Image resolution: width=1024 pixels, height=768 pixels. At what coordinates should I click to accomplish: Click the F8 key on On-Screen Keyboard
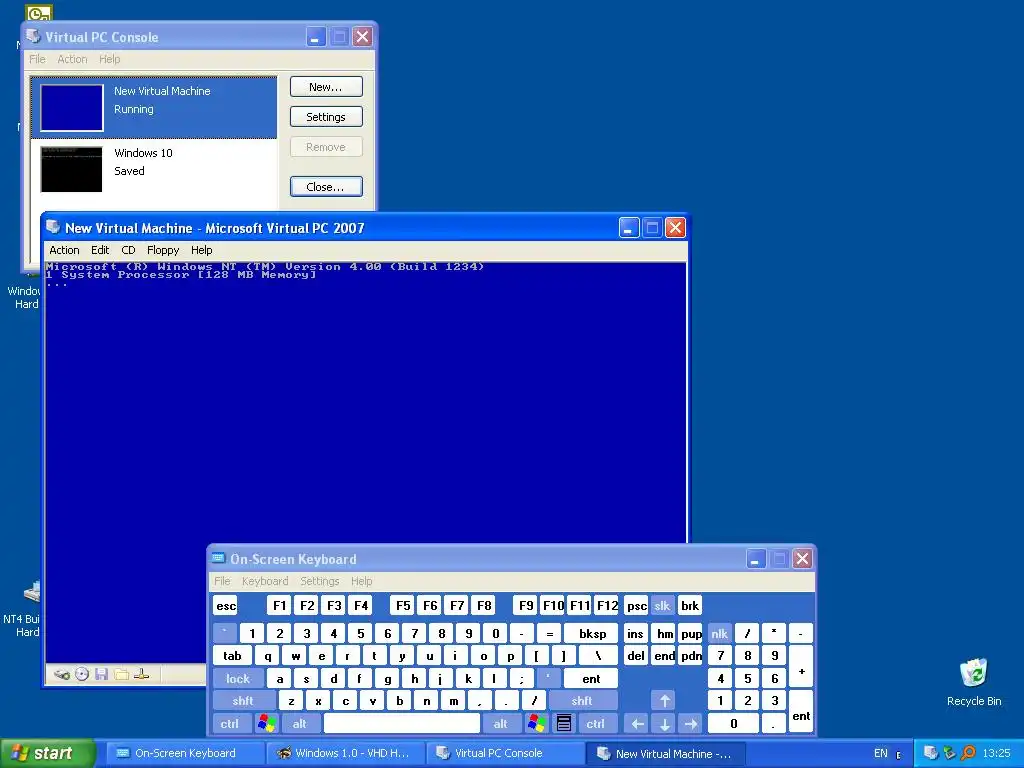pyautogui.click(x=484, y=605)
